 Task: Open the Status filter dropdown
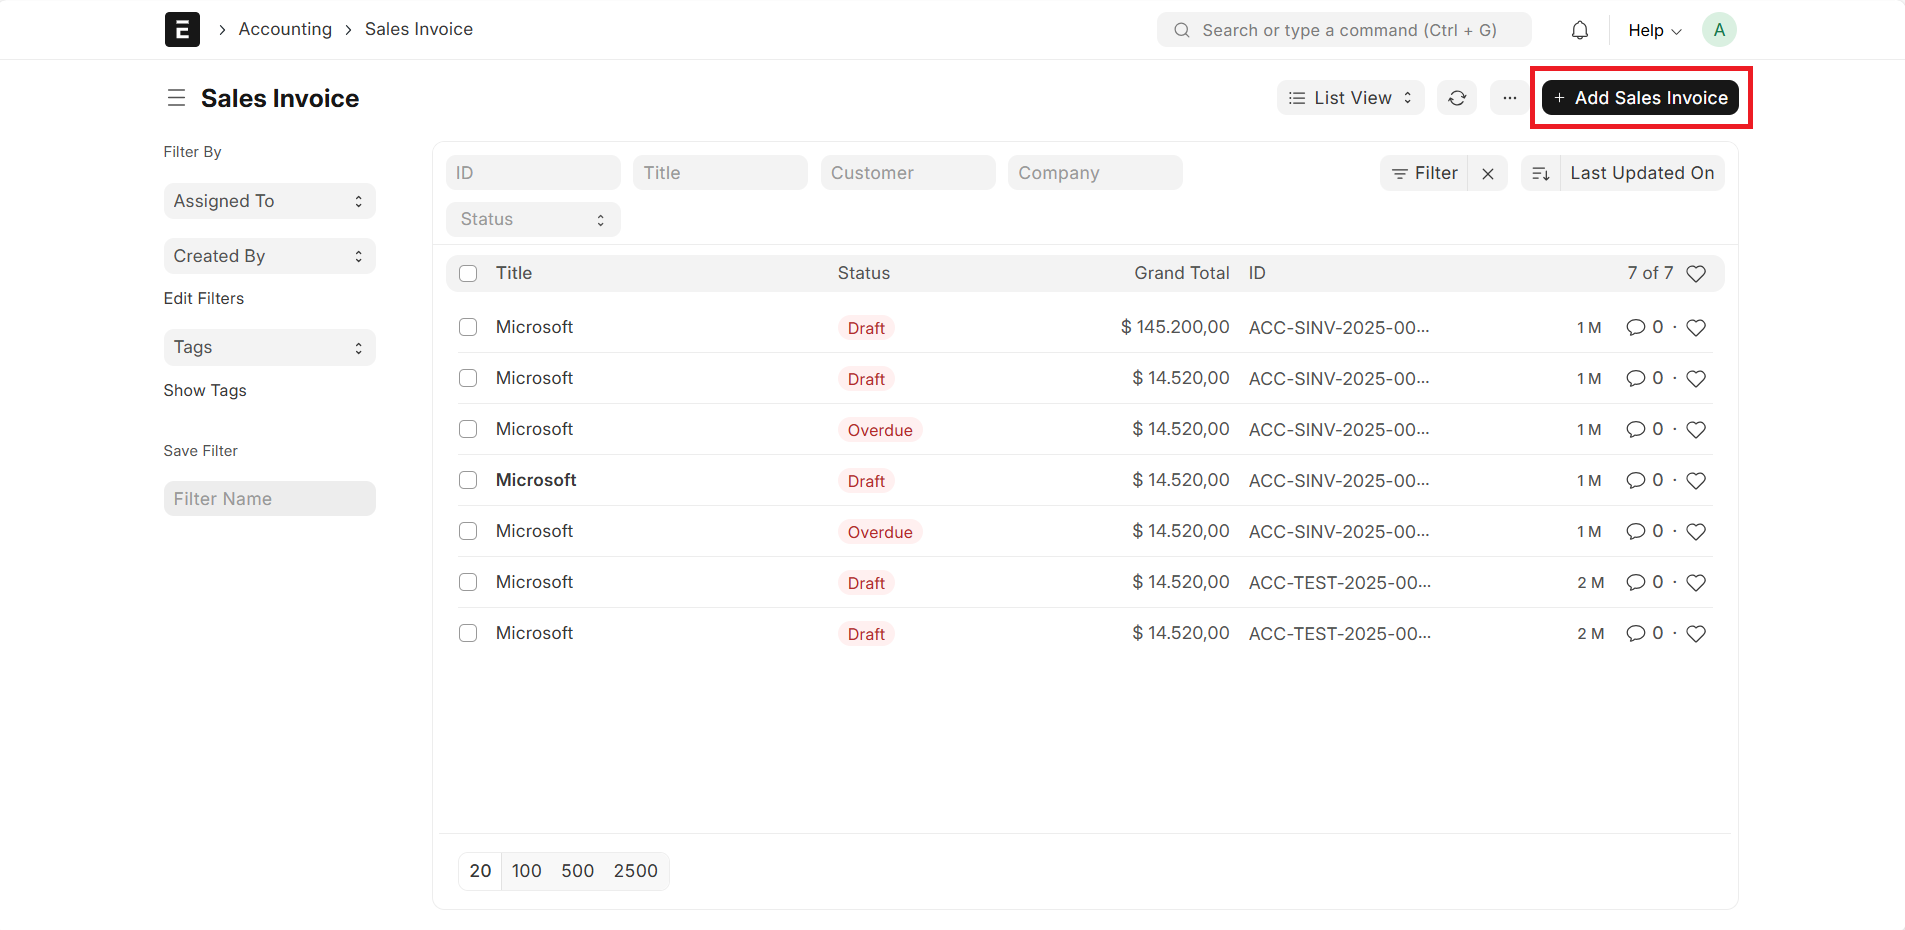(532, 219)
